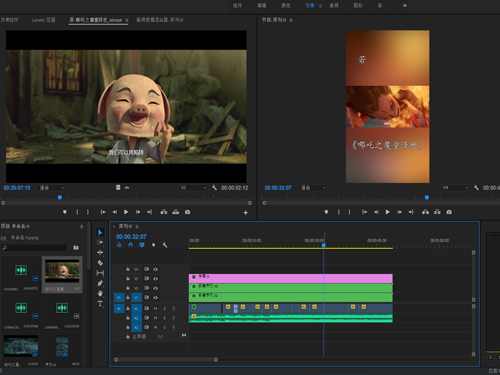
Task: Select the Ripple Edit tool
Action: (100, 253)
